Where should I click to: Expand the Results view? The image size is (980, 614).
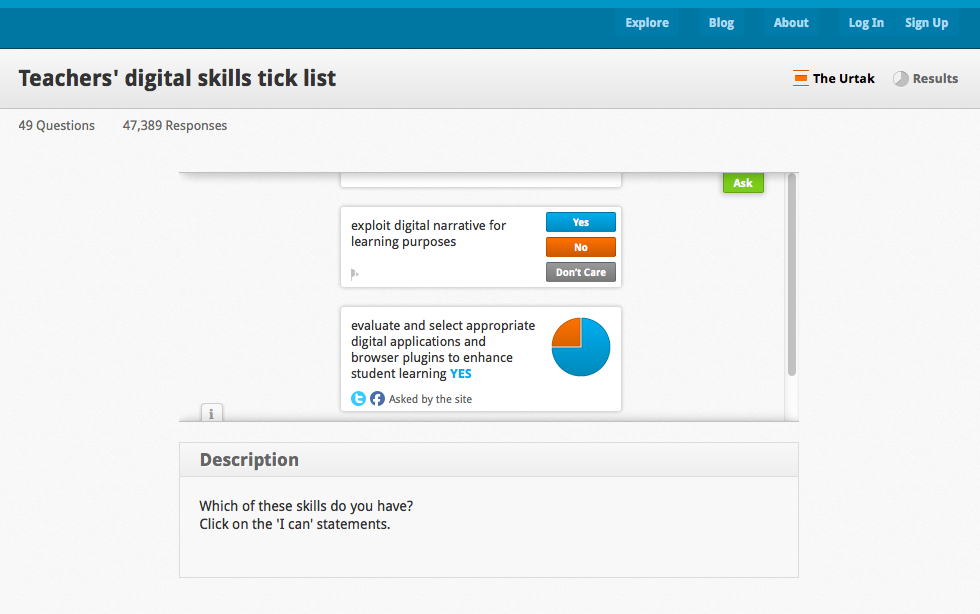[934, 78]
